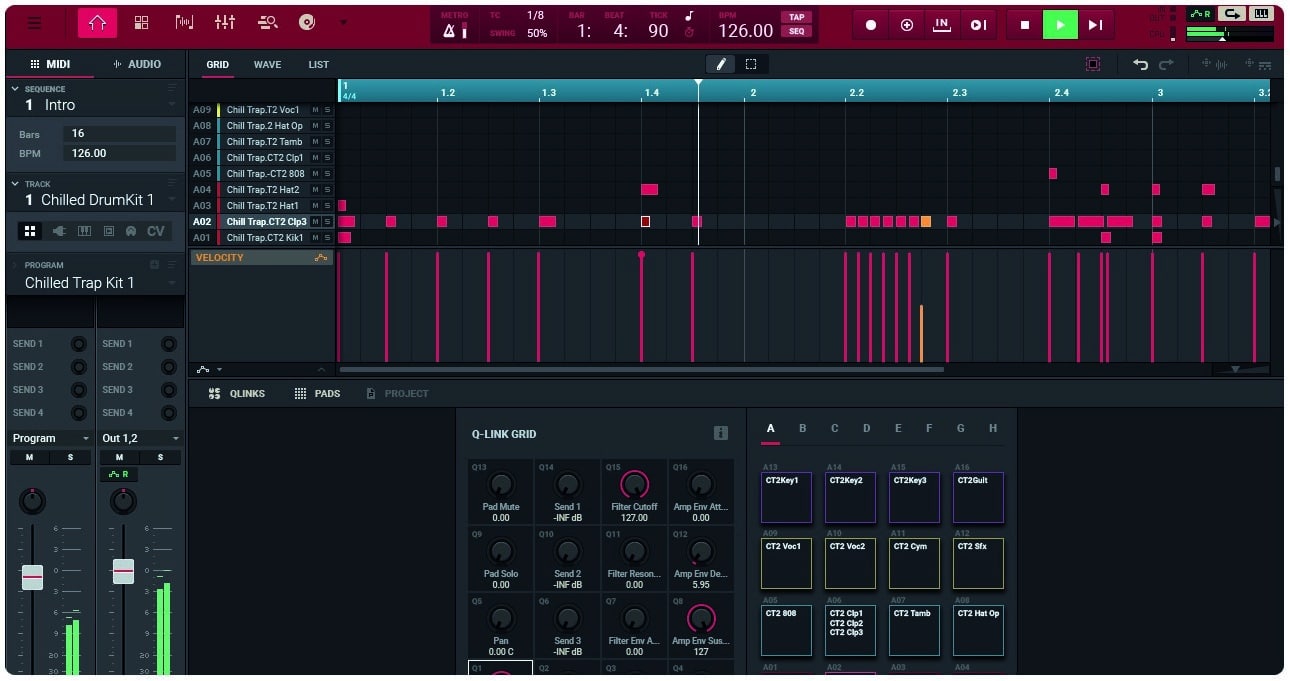Enable the Overdub button

(x=906, y=25)
